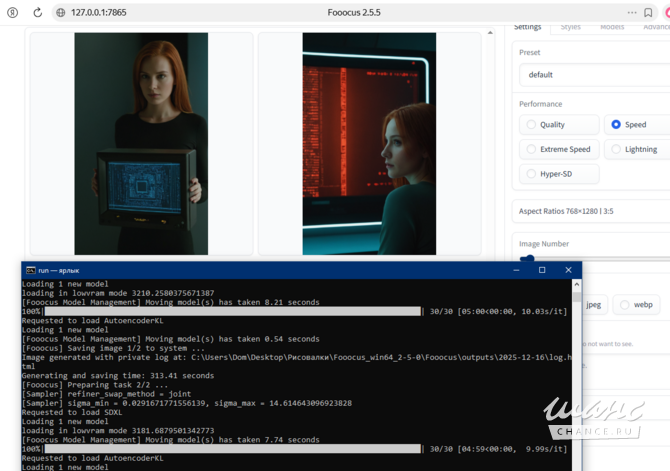Minimize the run console window

tap(514, 270)
